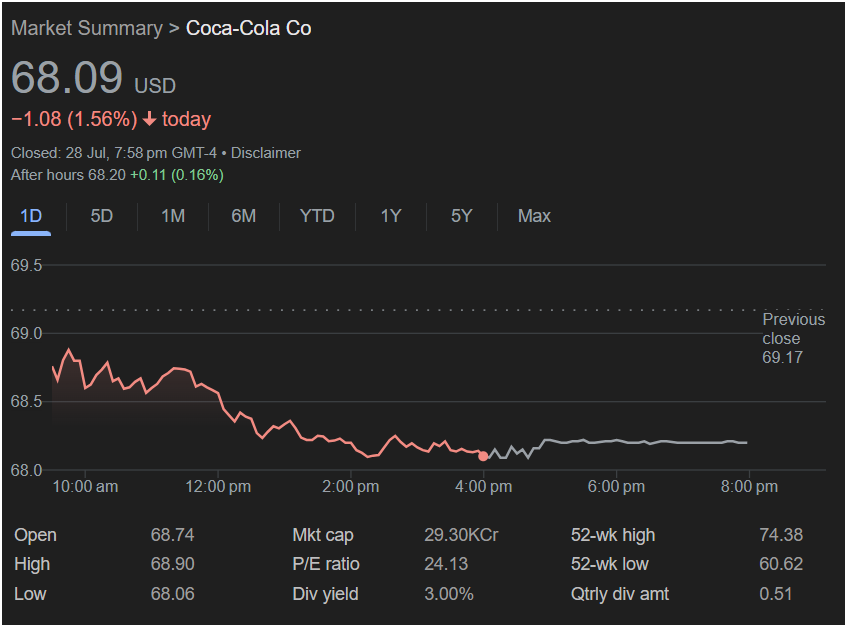Click the 8:00 pm axis label
The image size is (847, 627).
point(749,487)
